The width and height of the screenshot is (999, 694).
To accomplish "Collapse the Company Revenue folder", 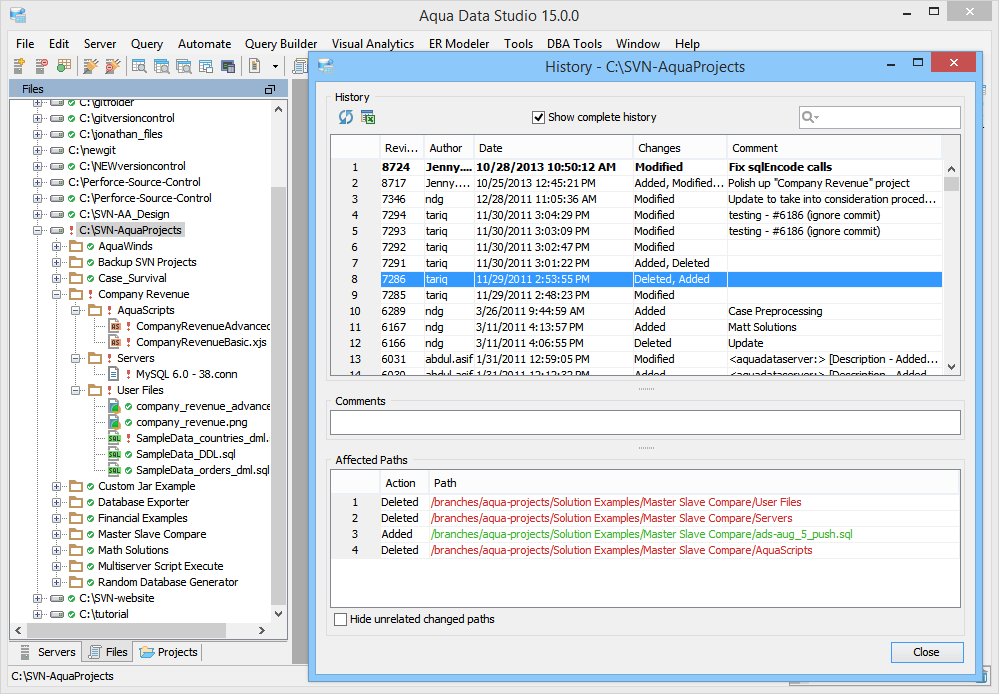I will tap(58, 294).
